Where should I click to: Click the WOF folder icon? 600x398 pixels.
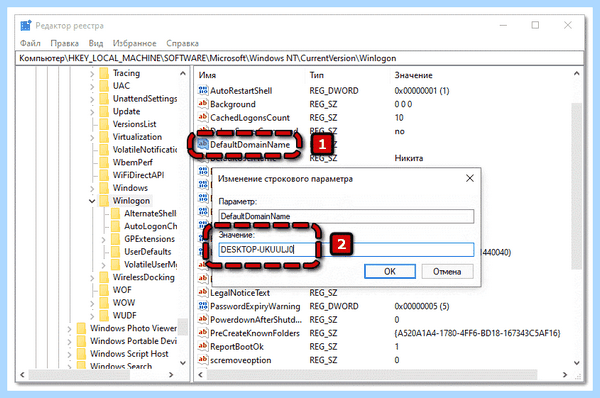pos(104,290)
